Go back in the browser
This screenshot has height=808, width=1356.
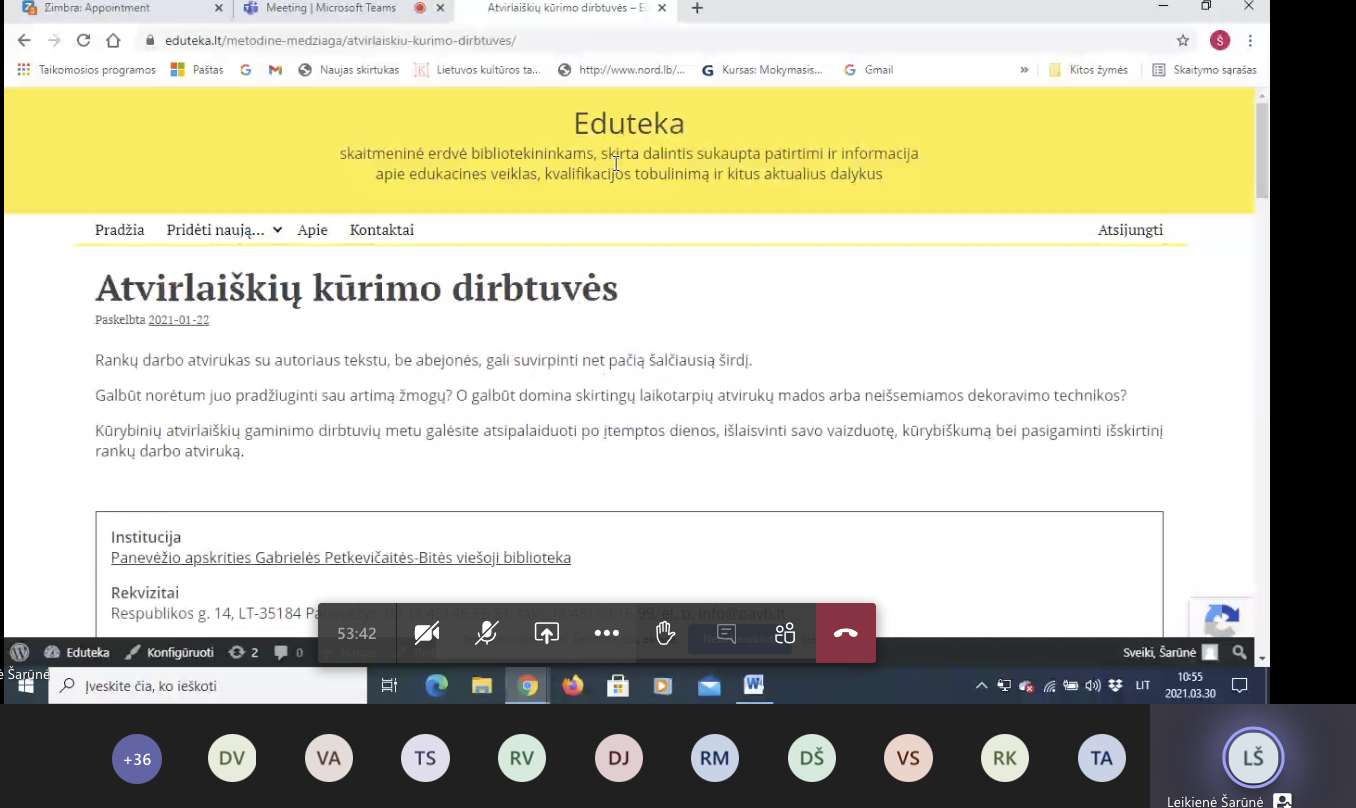(24, 41)
